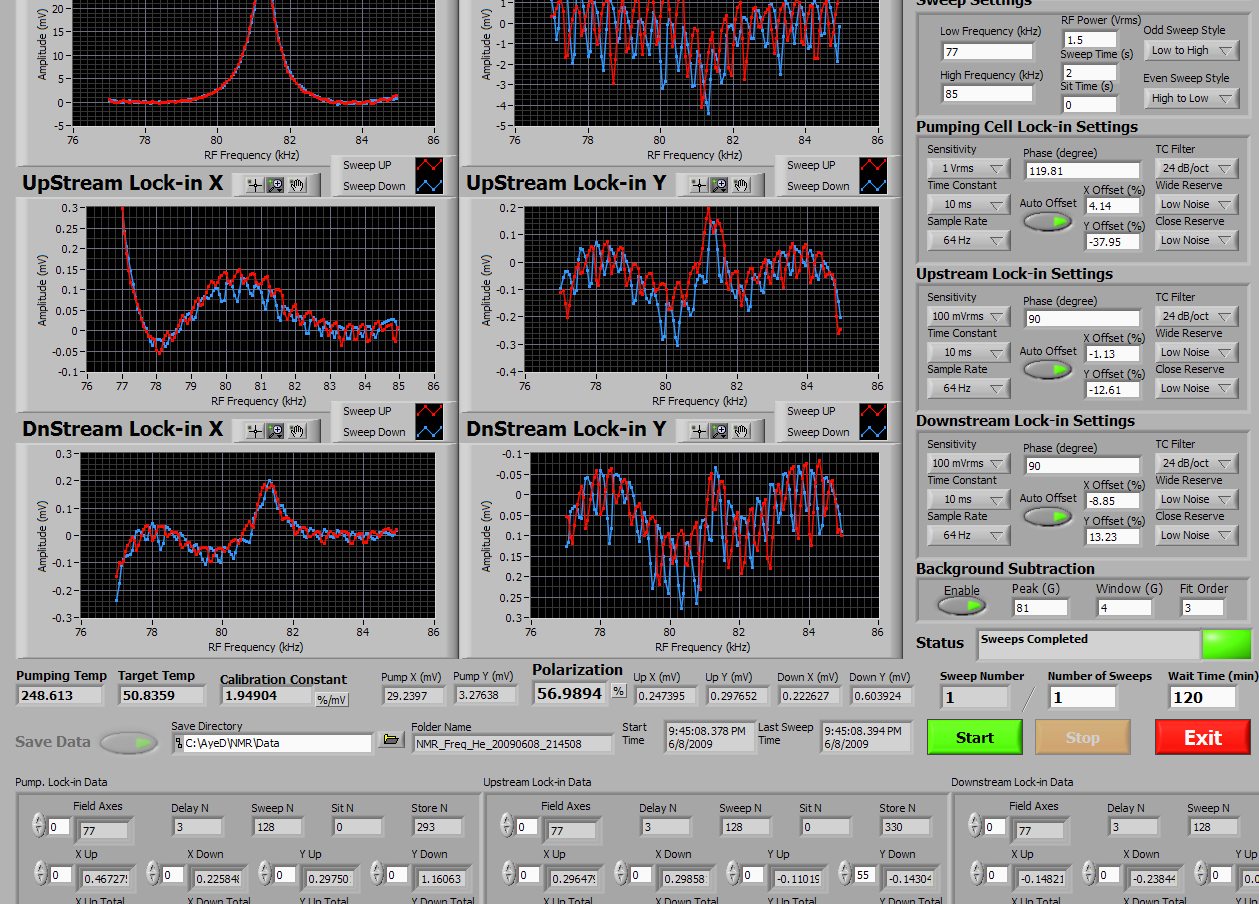
Task: Open the Pumping Cell Wide Reserve dropdown
Action: pos(1197,204)
